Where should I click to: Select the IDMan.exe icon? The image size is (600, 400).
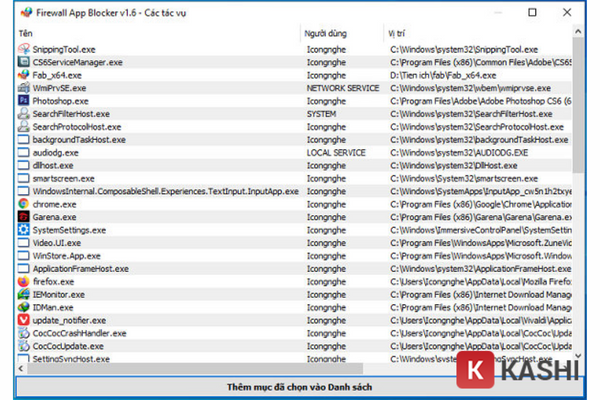tap(24, 307)
